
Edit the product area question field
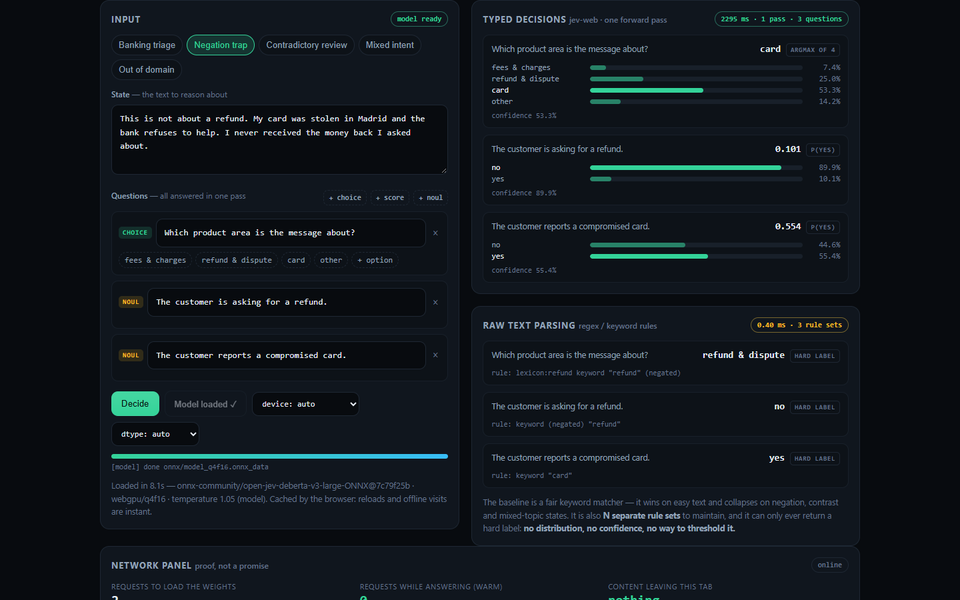coord(291,233)
